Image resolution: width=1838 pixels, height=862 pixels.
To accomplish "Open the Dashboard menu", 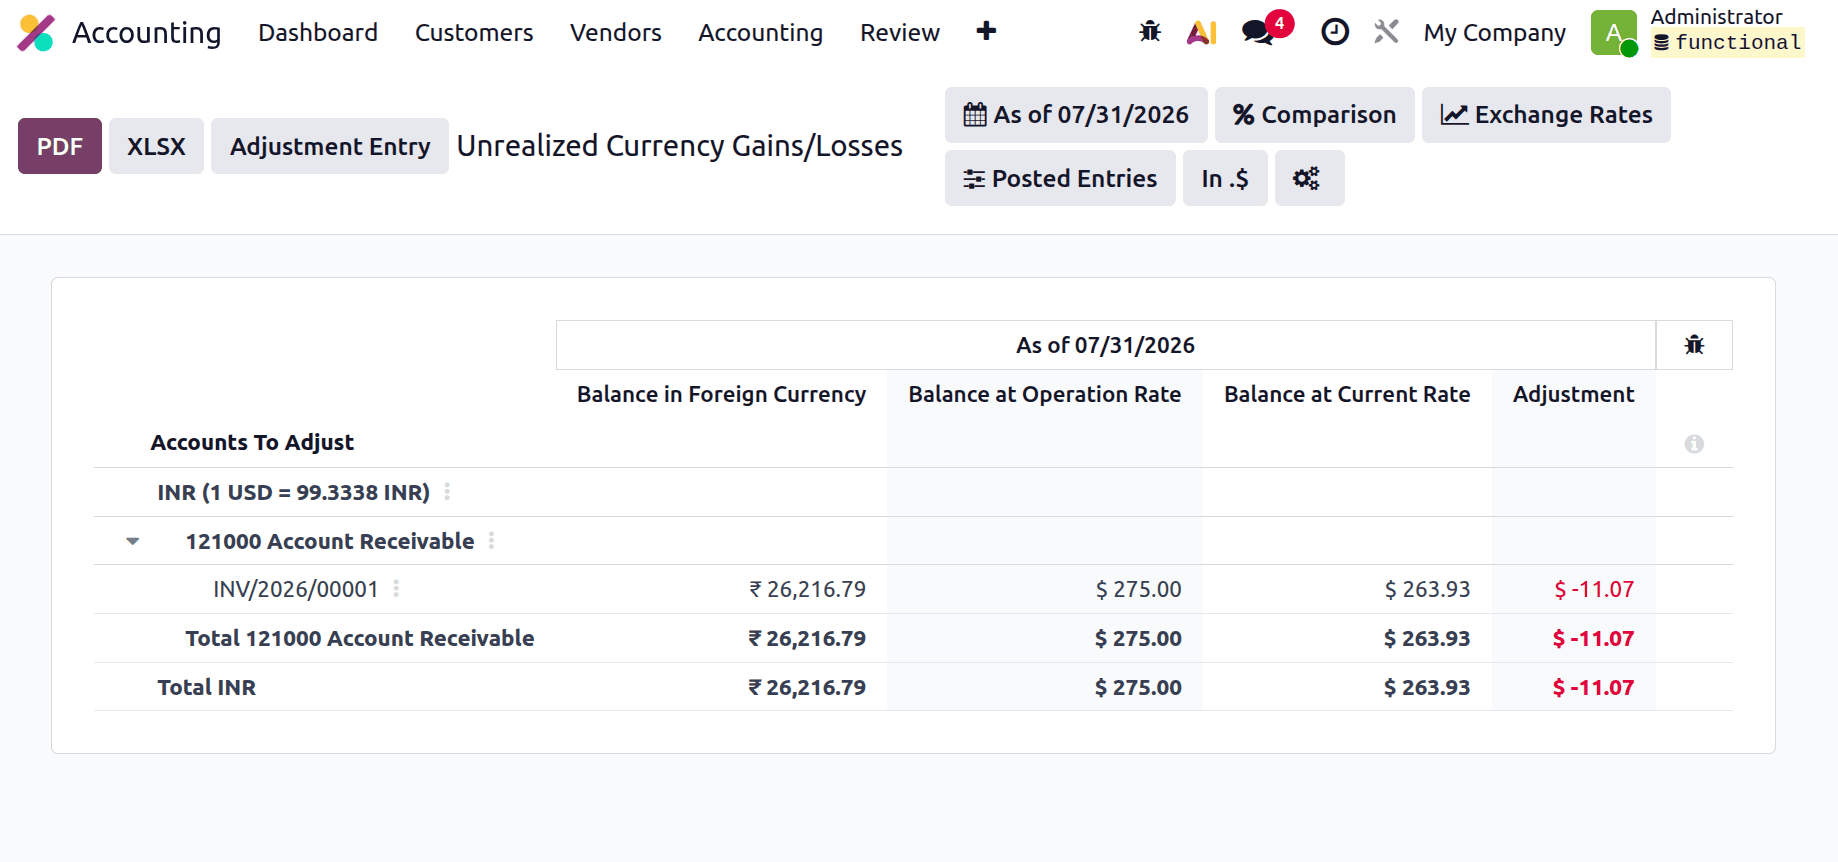I will [318, 33].
